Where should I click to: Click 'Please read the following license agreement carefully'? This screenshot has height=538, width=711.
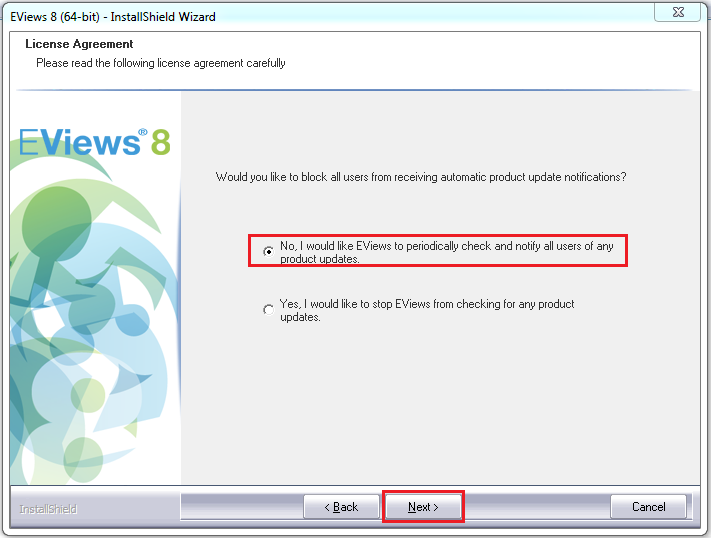(x=161, y=63)
